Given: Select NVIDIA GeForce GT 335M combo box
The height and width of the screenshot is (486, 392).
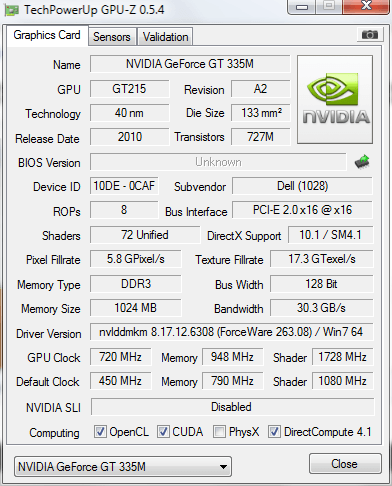Looking at the screenshot, I should (x=123, y=467).
